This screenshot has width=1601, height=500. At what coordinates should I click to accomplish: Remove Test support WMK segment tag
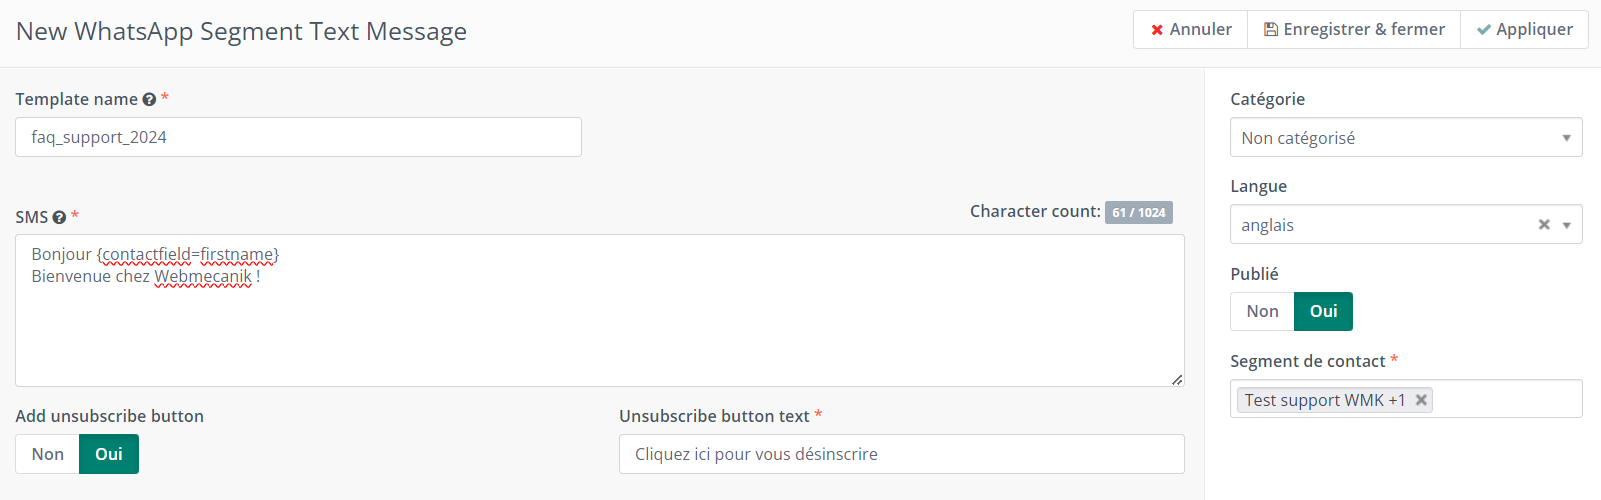1420,400
